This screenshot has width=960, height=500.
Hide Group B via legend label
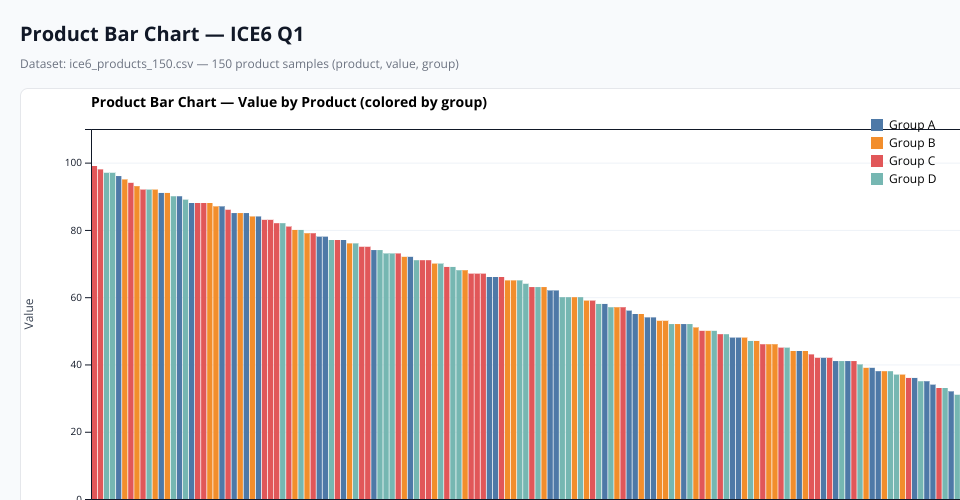click(x=911, y=143)
